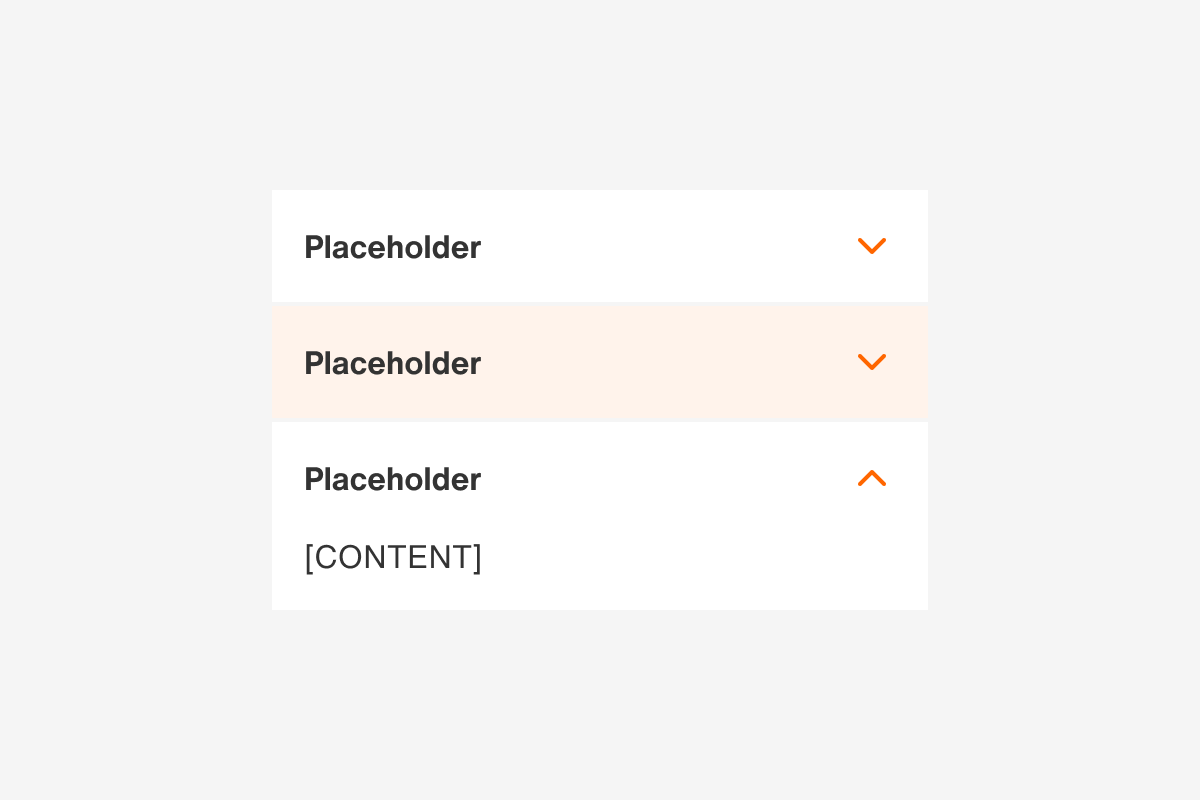Click white space left of the first Placeholder
Viewport: 1200px width, 800px height.
pos(288,246)
